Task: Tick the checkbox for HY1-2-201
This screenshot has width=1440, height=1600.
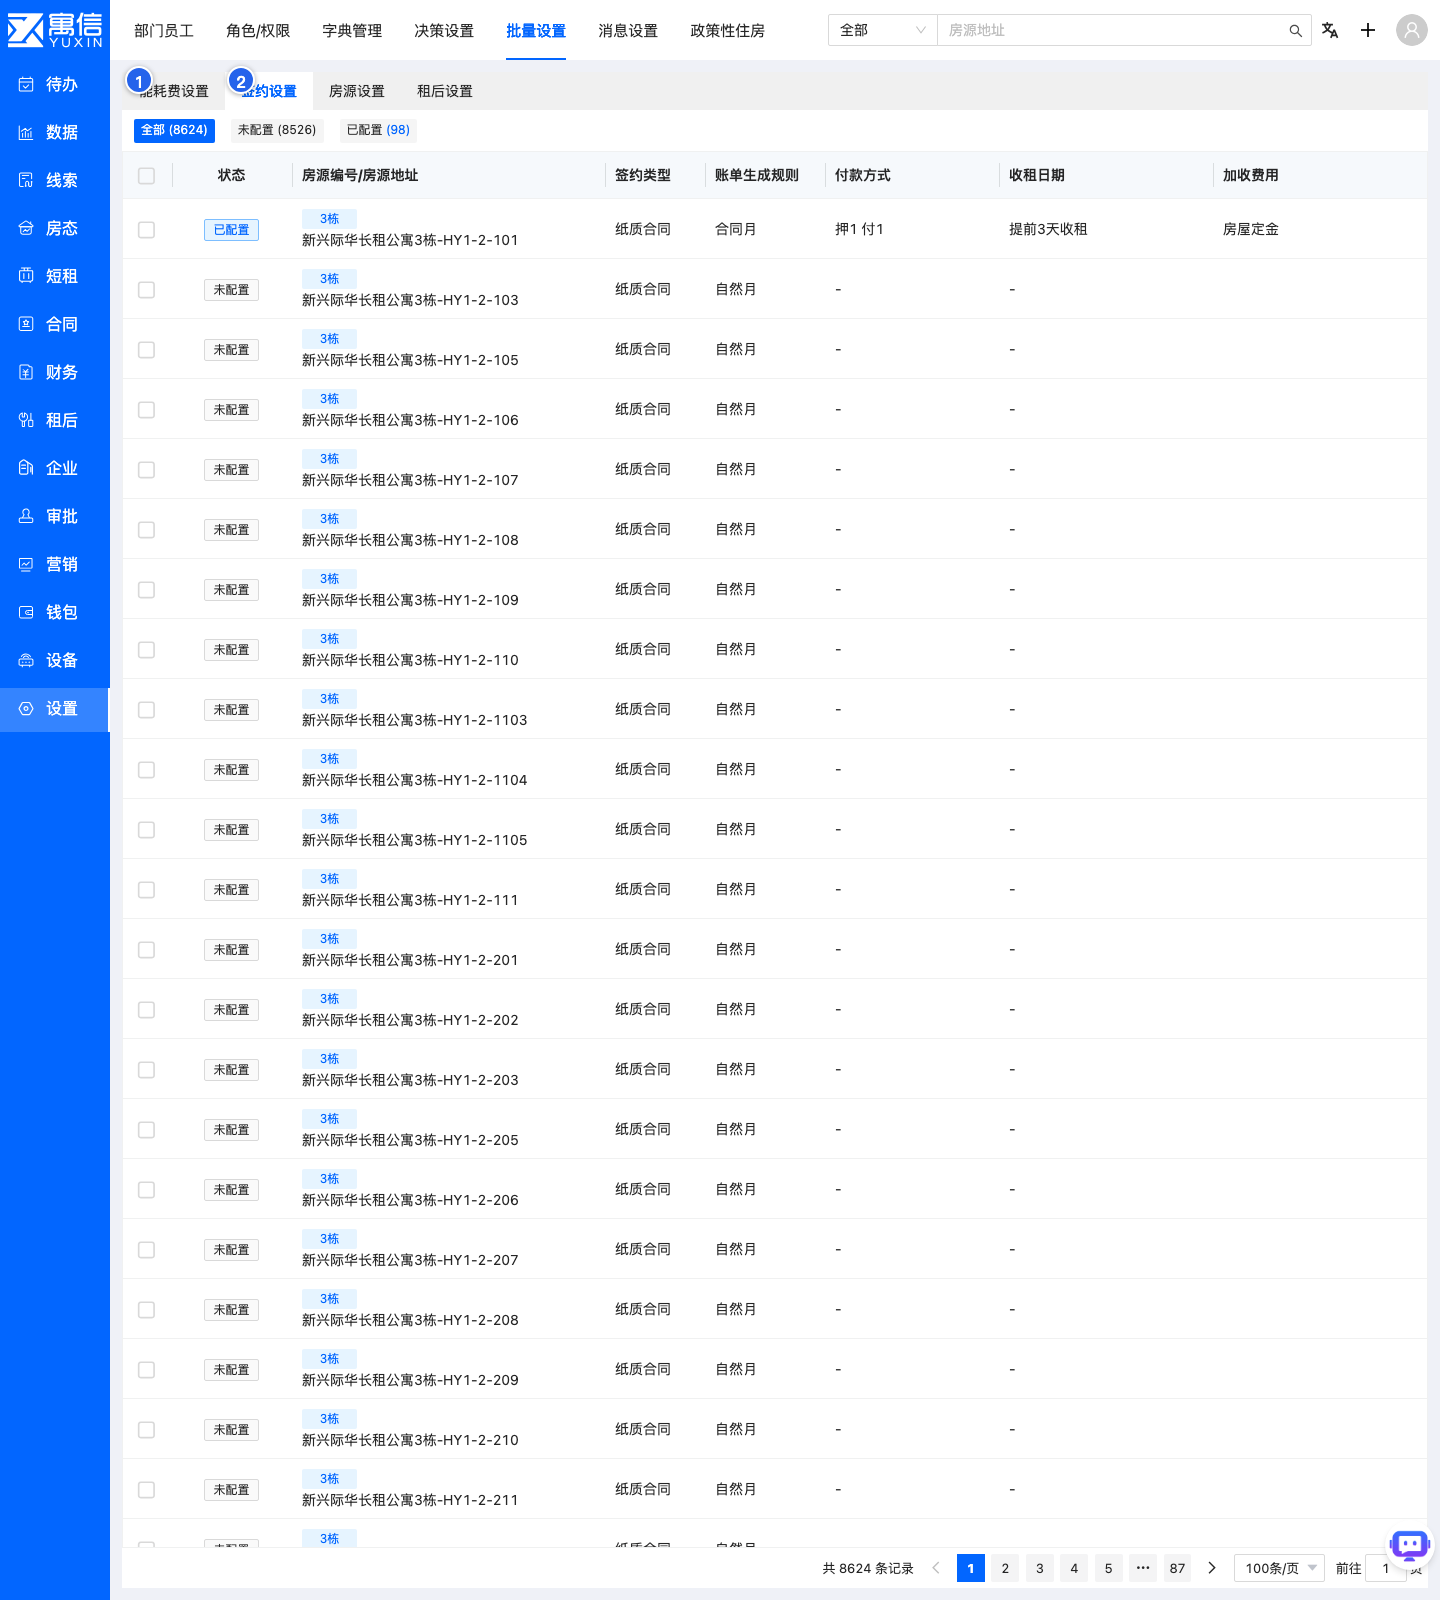Action: [x=146, y=950]
